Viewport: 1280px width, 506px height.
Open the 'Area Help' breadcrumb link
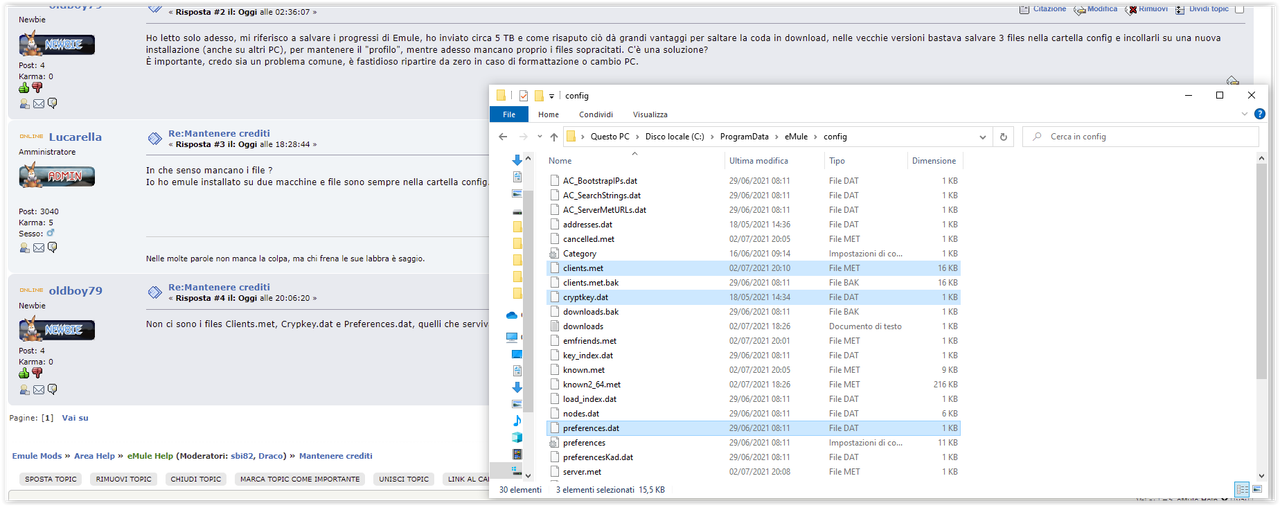[x=95, y=456]
